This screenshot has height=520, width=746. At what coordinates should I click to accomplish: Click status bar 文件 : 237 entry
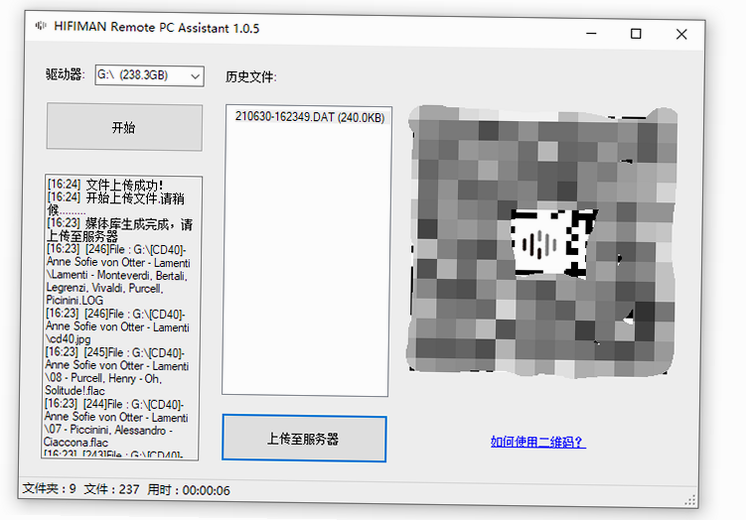[x=111, y=489]
